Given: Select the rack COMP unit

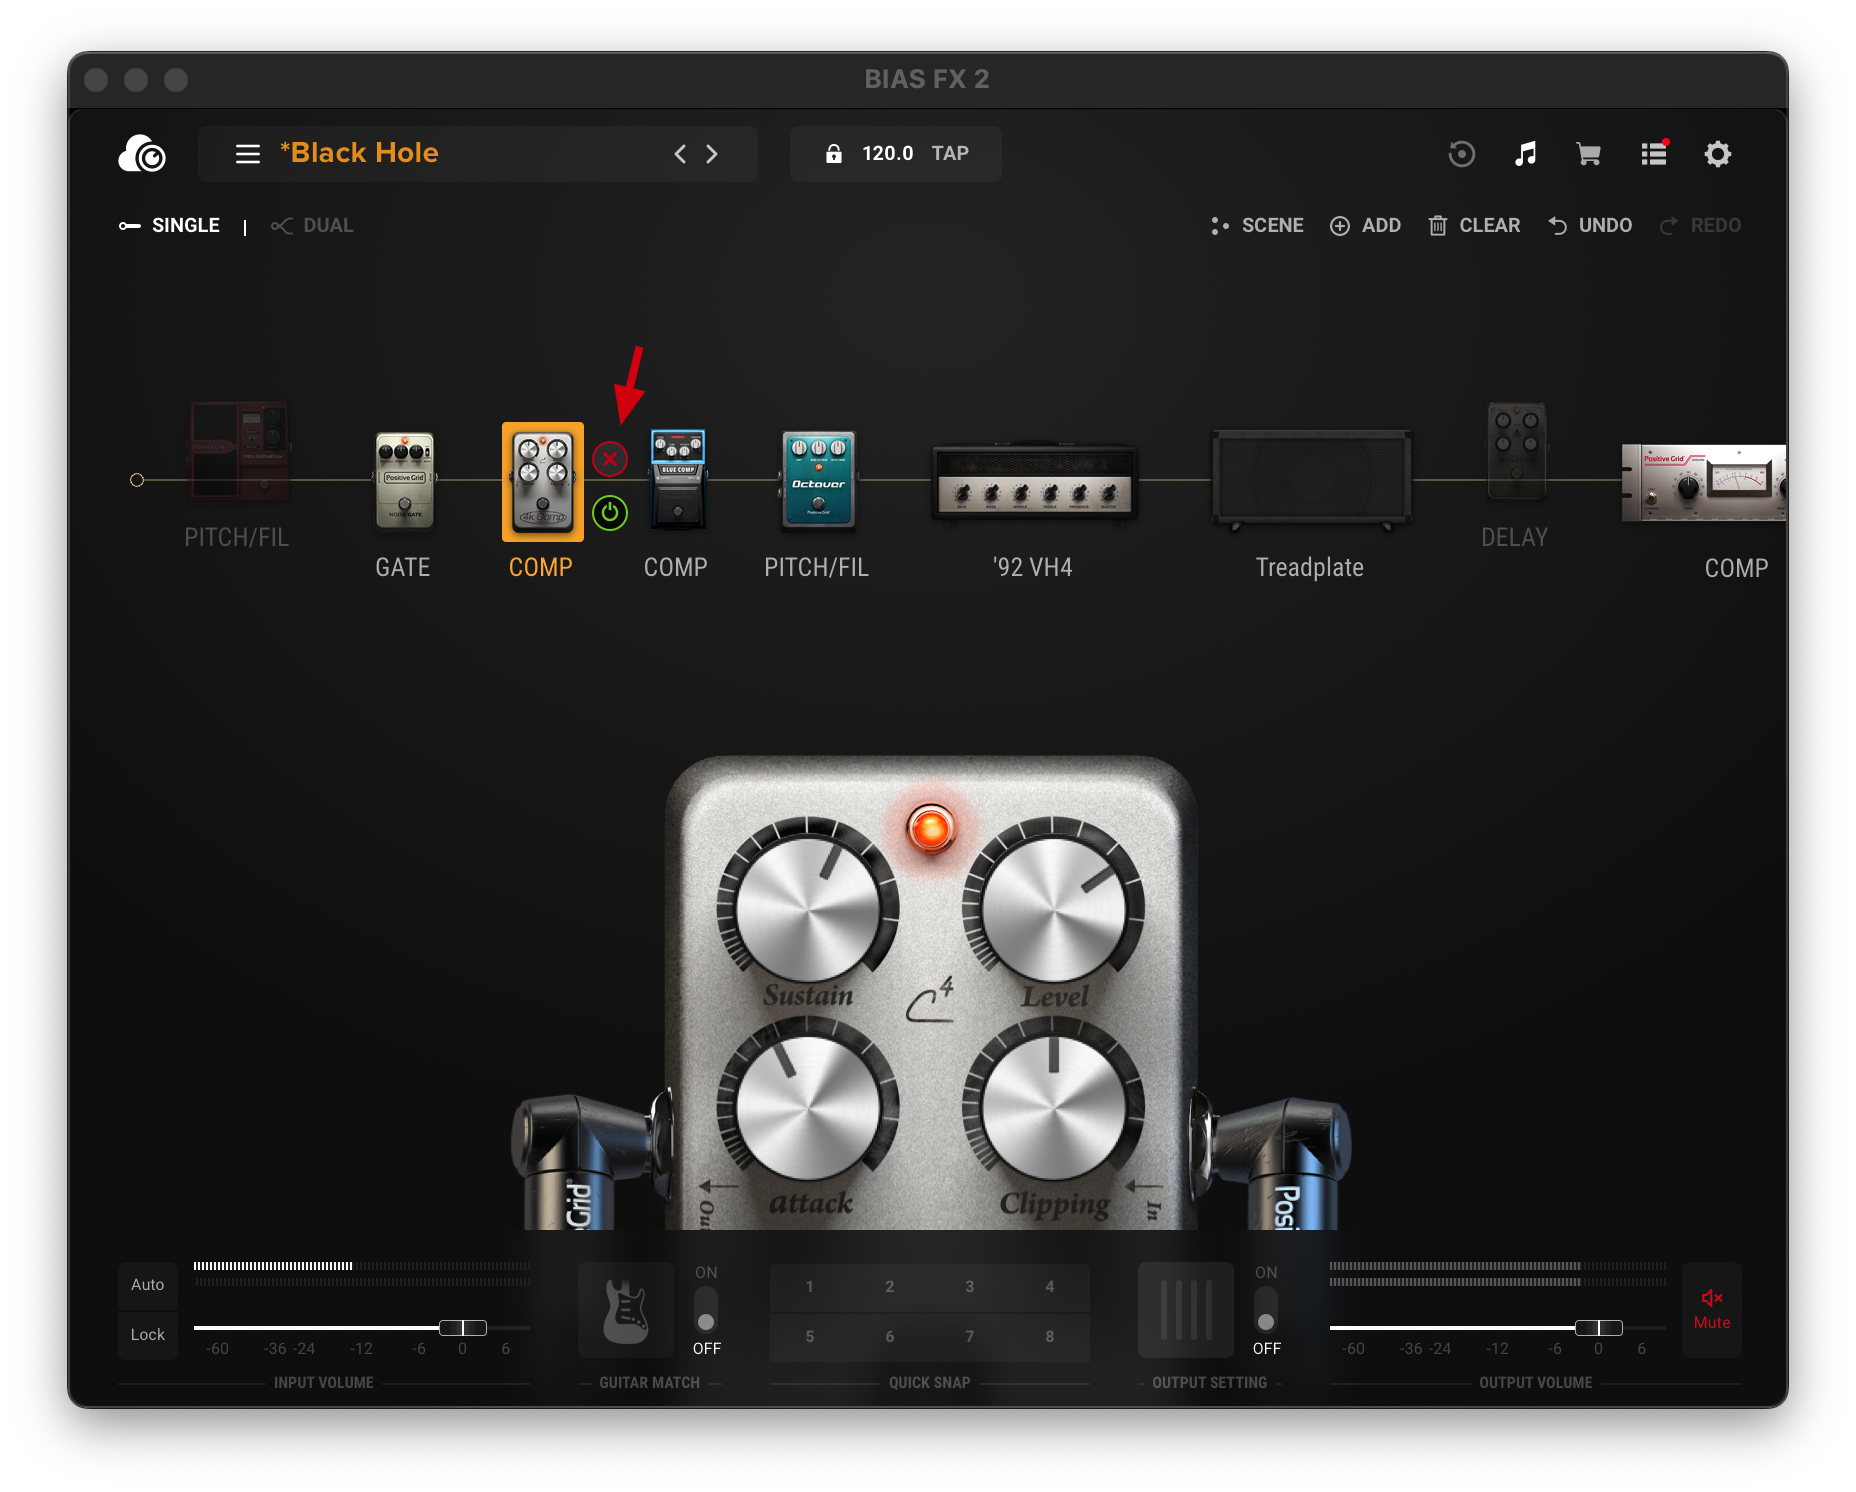Looking at the screenshot, I should pyautogui.click(x=1704, y=483).
